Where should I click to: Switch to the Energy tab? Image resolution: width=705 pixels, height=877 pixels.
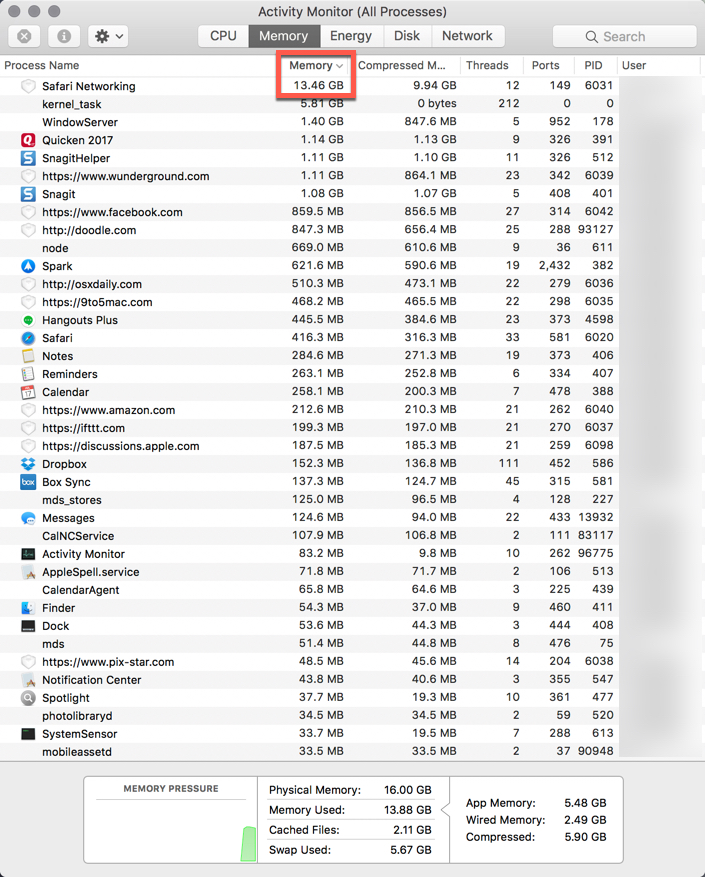pos(351,36)
